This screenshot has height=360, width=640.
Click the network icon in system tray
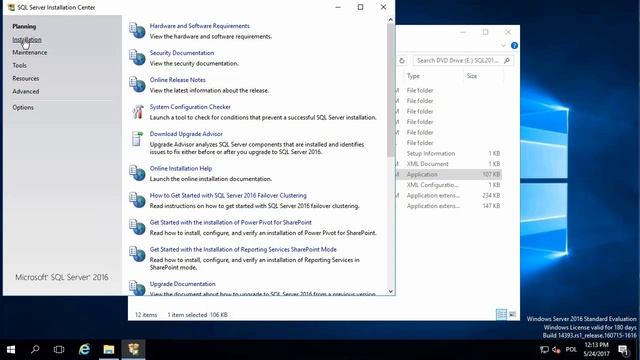pyautogui.click(x=544, y=350)
